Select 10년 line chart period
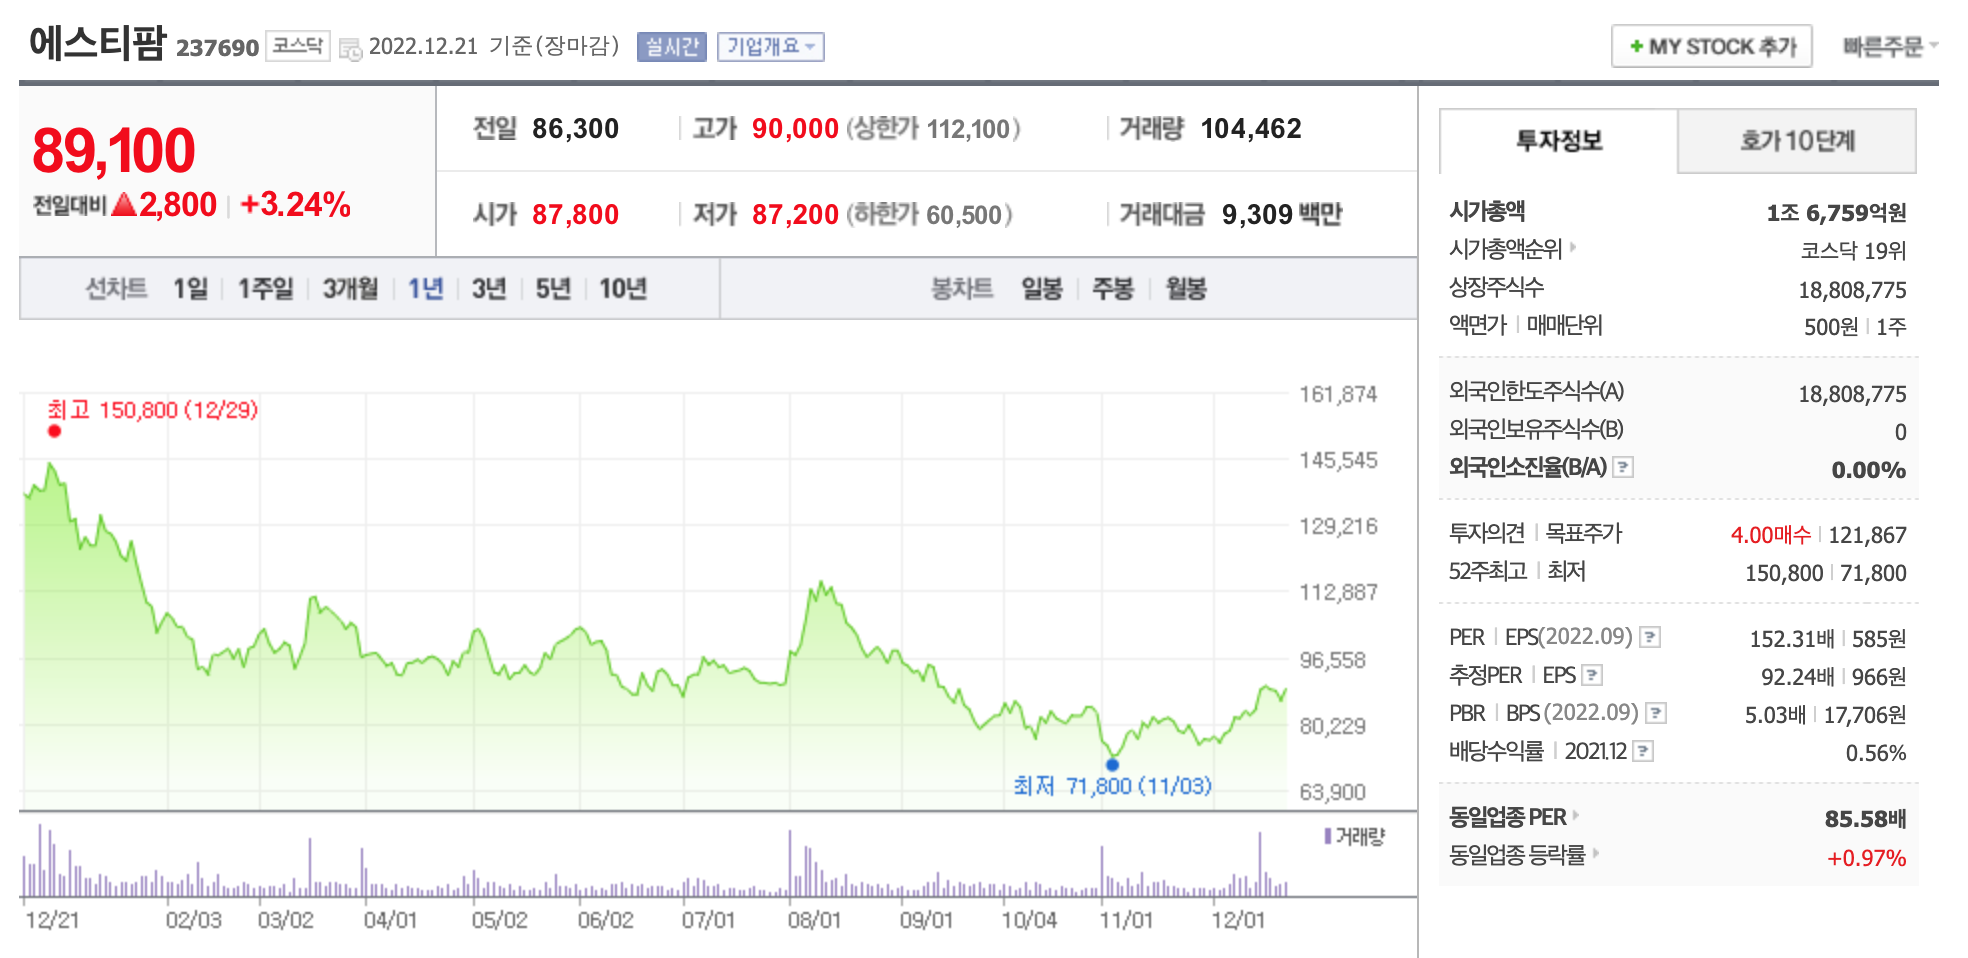Image resolution: width=1968 pixels, height=958 pixels. pyautogui.click(x=623, y=289)
